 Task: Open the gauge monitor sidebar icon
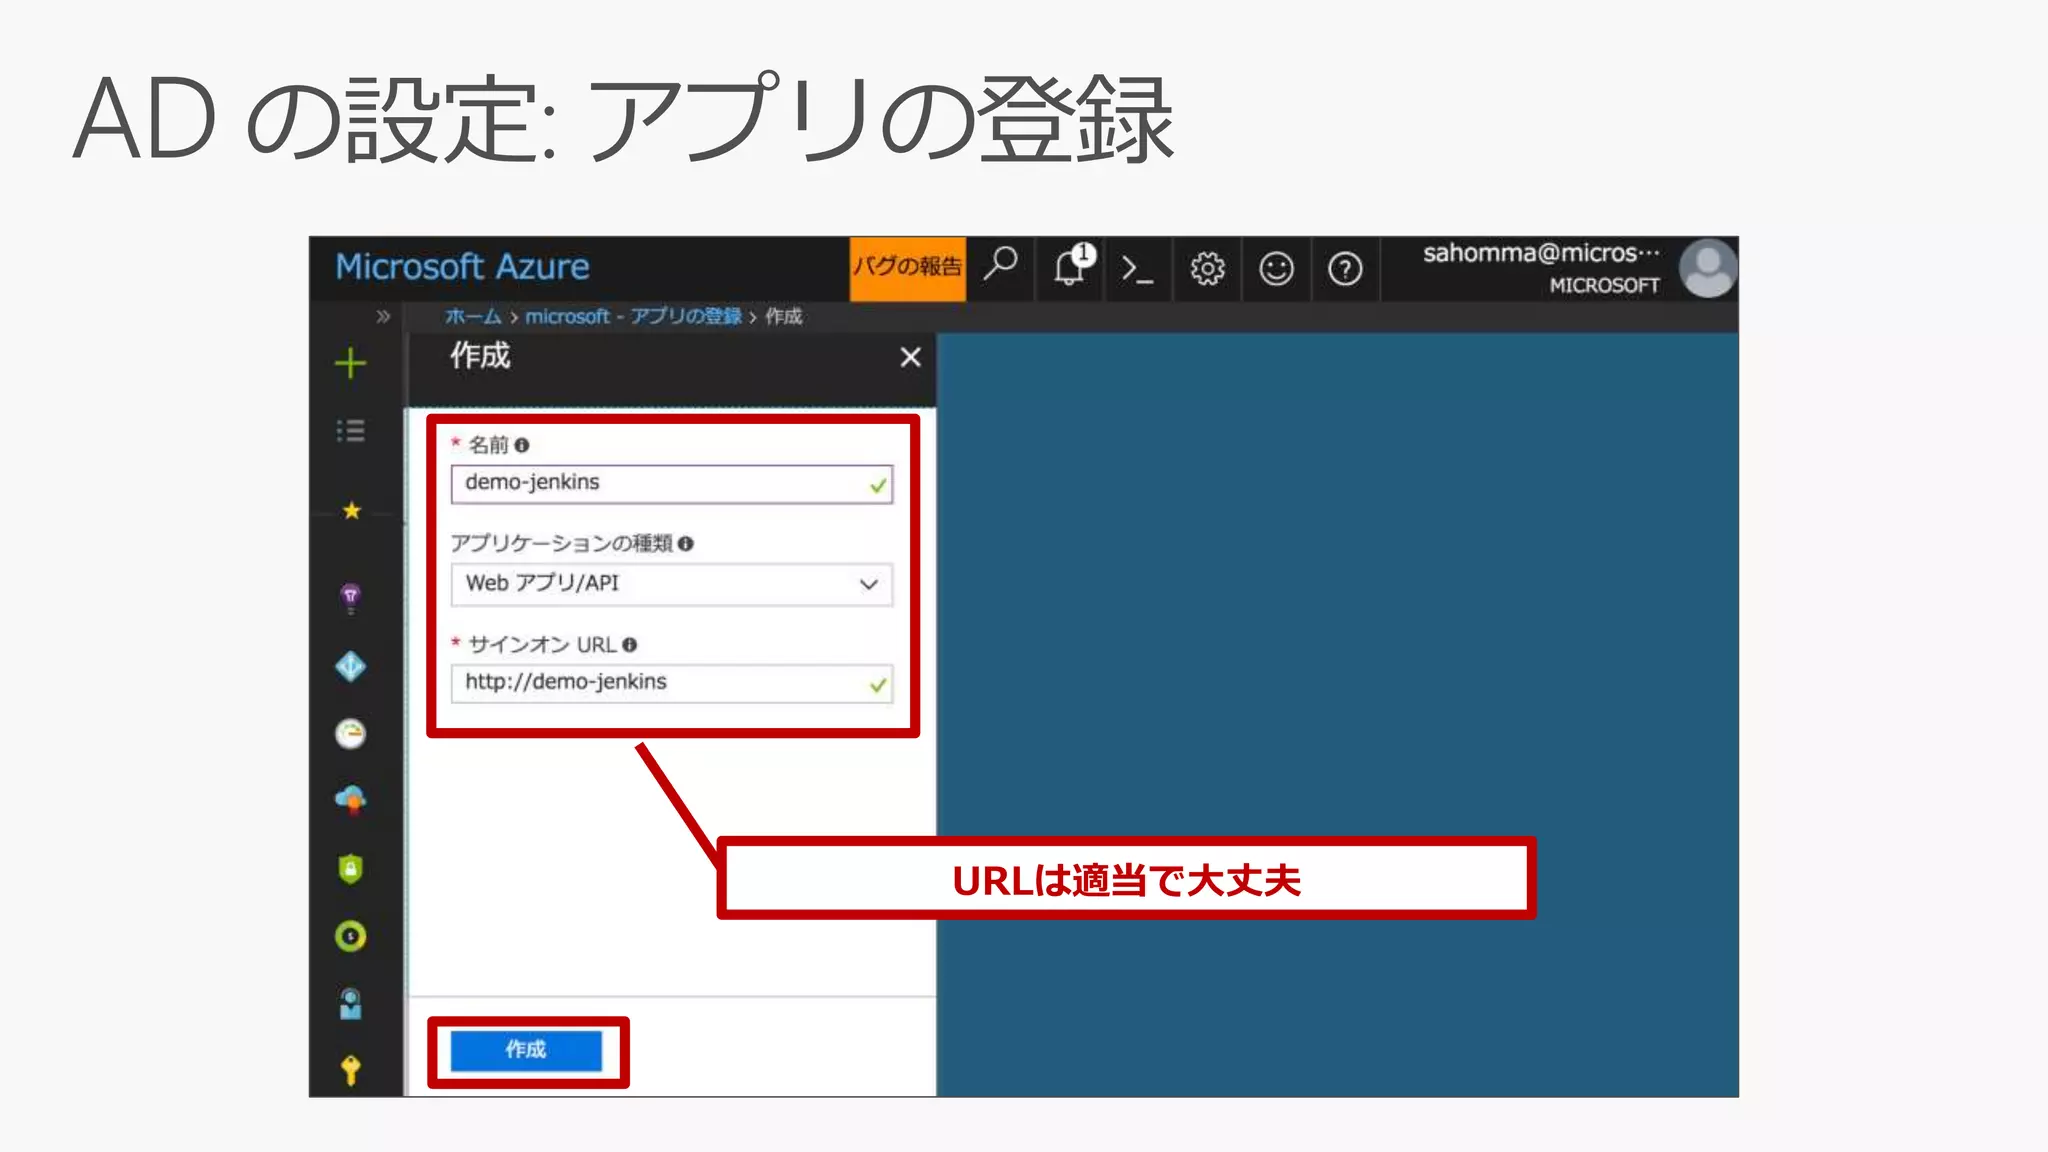tap(350, 734)
